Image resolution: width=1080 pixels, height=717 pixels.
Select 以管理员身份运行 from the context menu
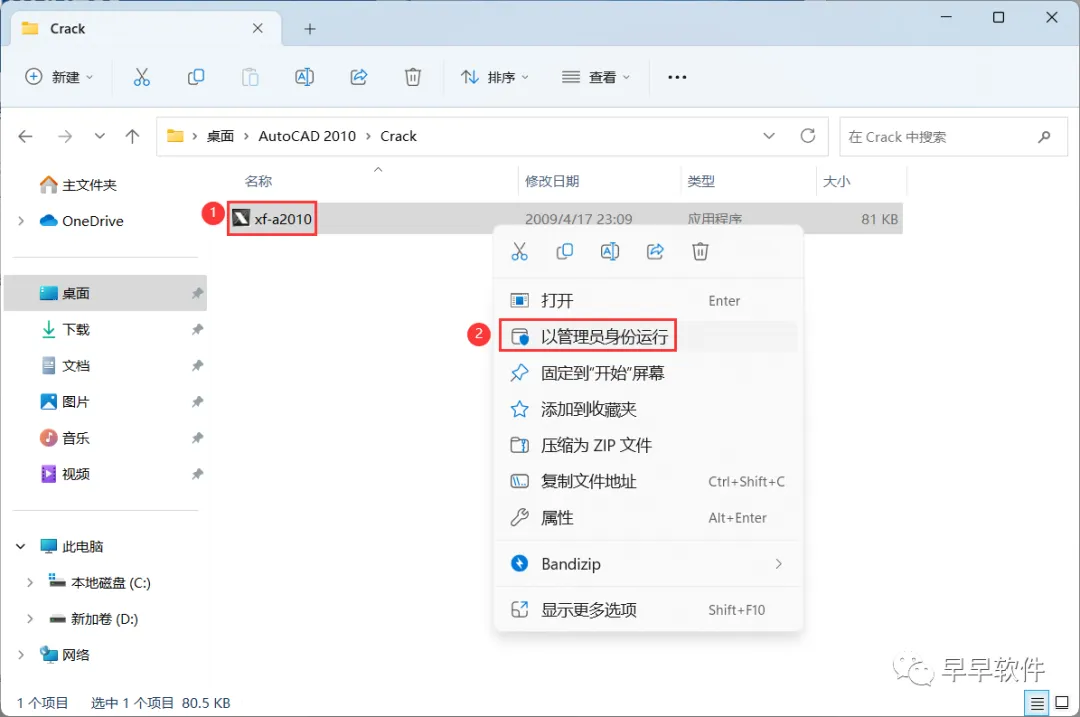pyautogui.click(x=648, y=337)
